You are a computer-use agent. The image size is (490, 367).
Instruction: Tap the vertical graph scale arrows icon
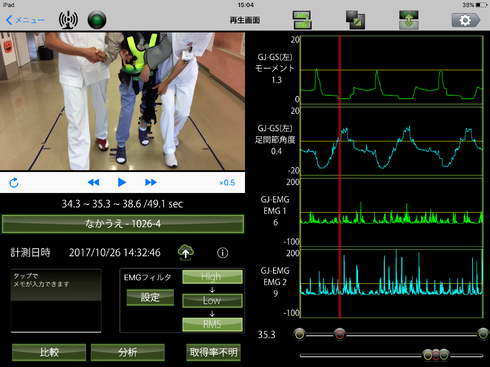pyautogui.click(x=409, y=20)
